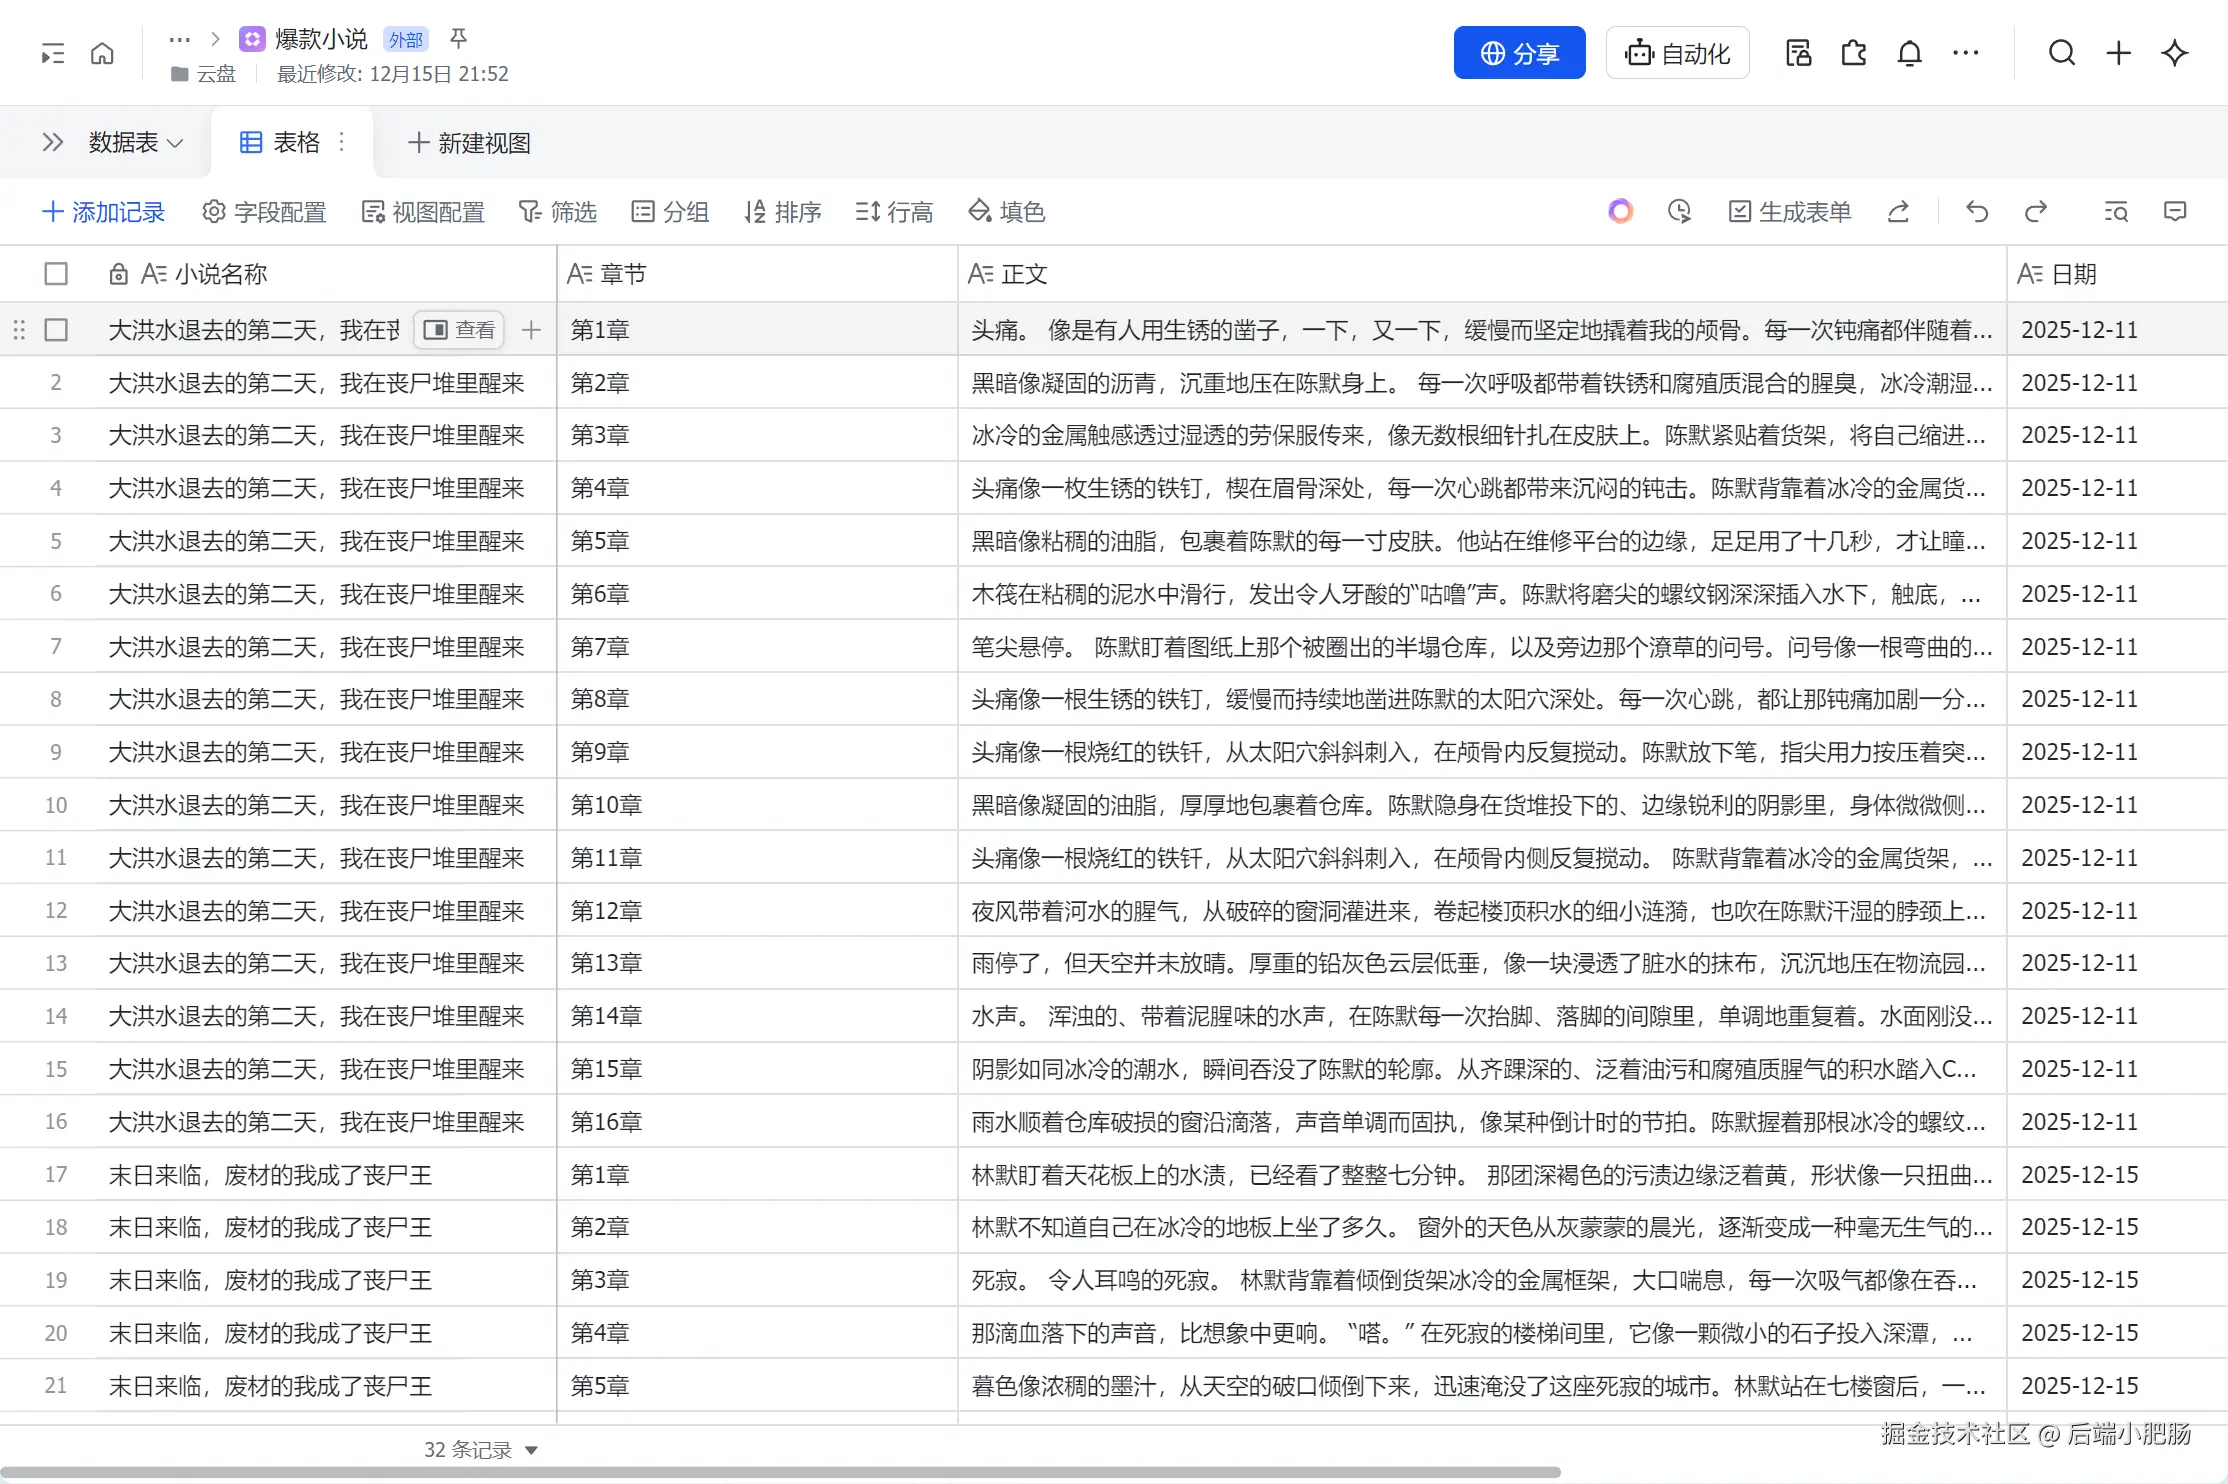Click the redo arrow icon
The height and width of the screenshot is (1484, 2228).
point(2035,211)
